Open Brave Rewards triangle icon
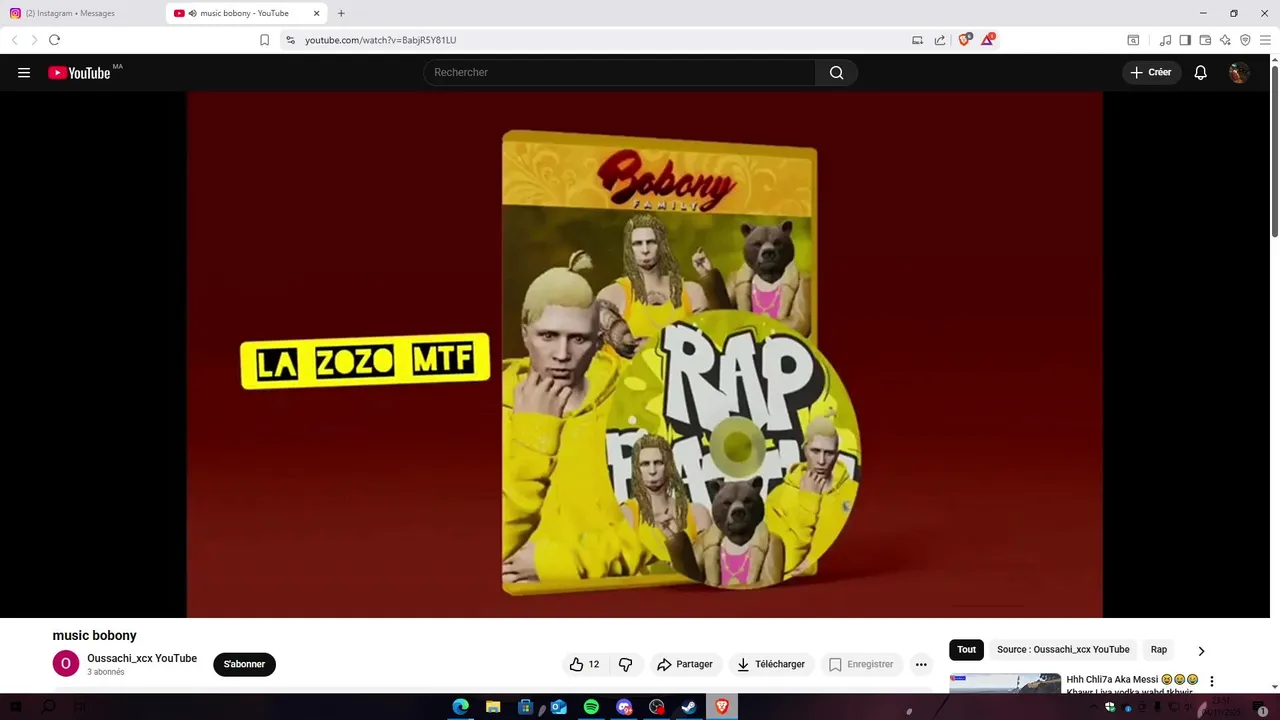The image size is (1280, 720). tap(988, 40)
